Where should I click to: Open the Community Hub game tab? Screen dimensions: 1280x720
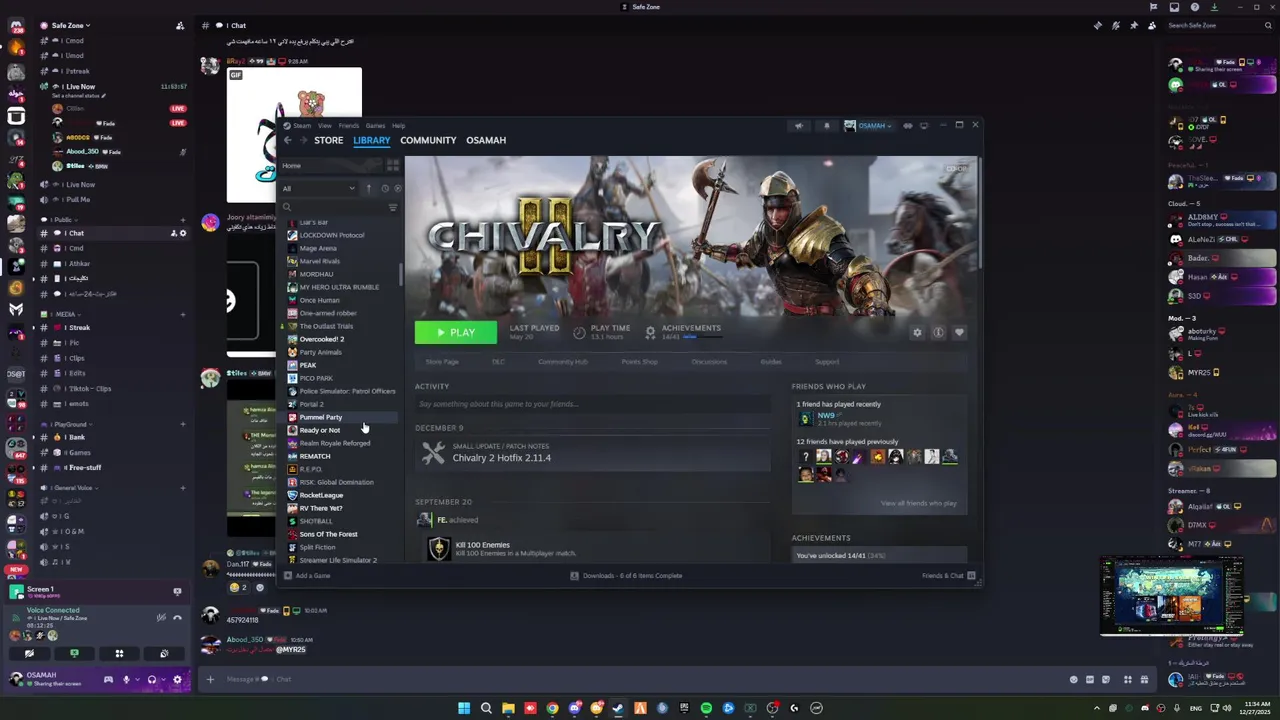(563, 362)
